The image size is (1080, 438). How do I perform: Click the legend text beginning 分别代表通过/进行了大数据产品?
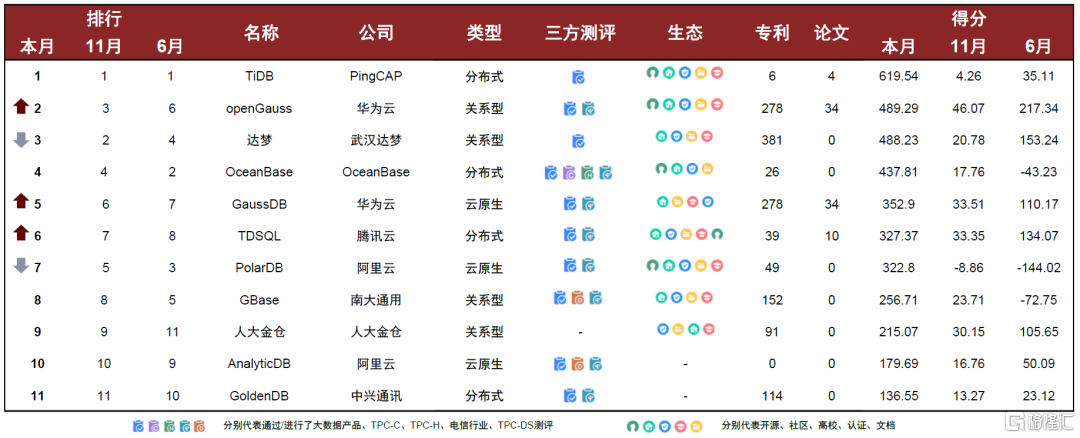(x=388, y=426)
